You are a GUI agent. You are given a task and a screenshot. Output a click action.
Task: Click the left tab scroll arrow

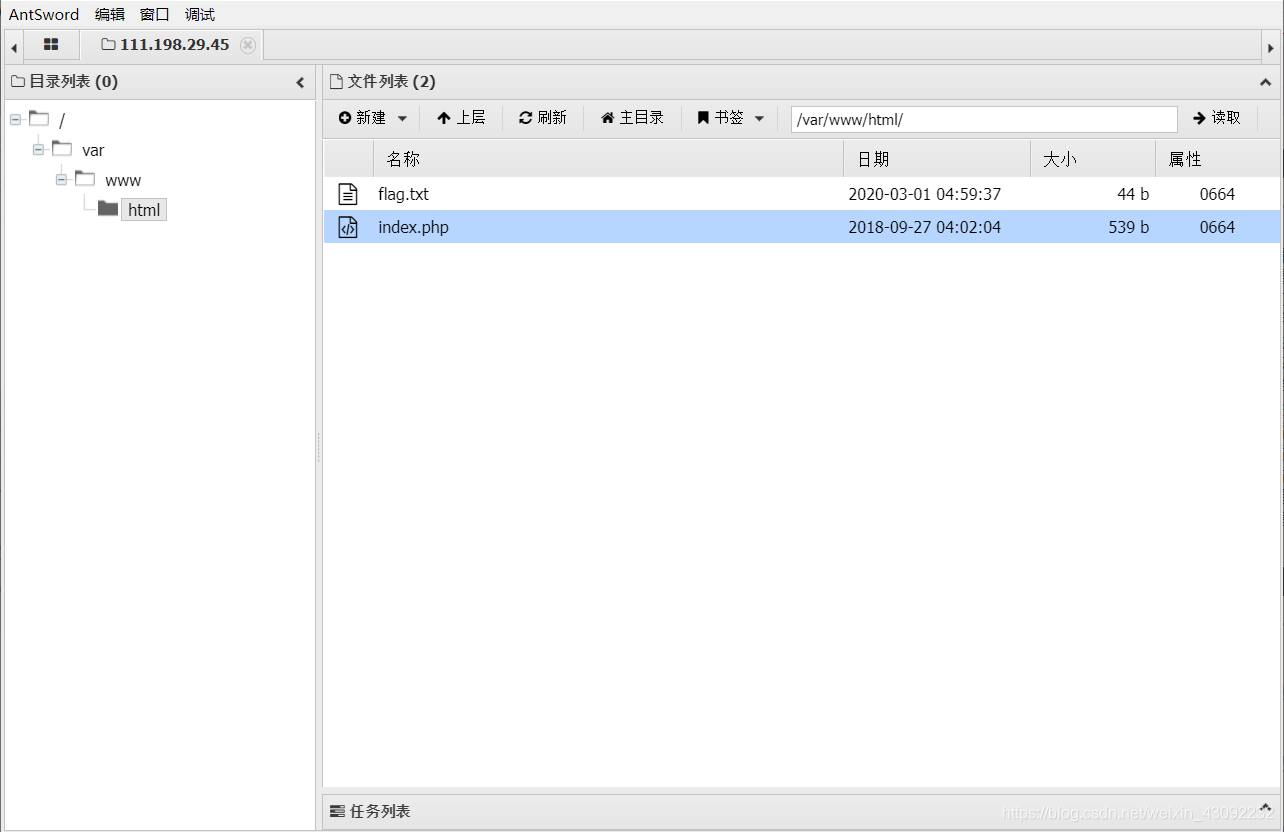coord(14,47)
